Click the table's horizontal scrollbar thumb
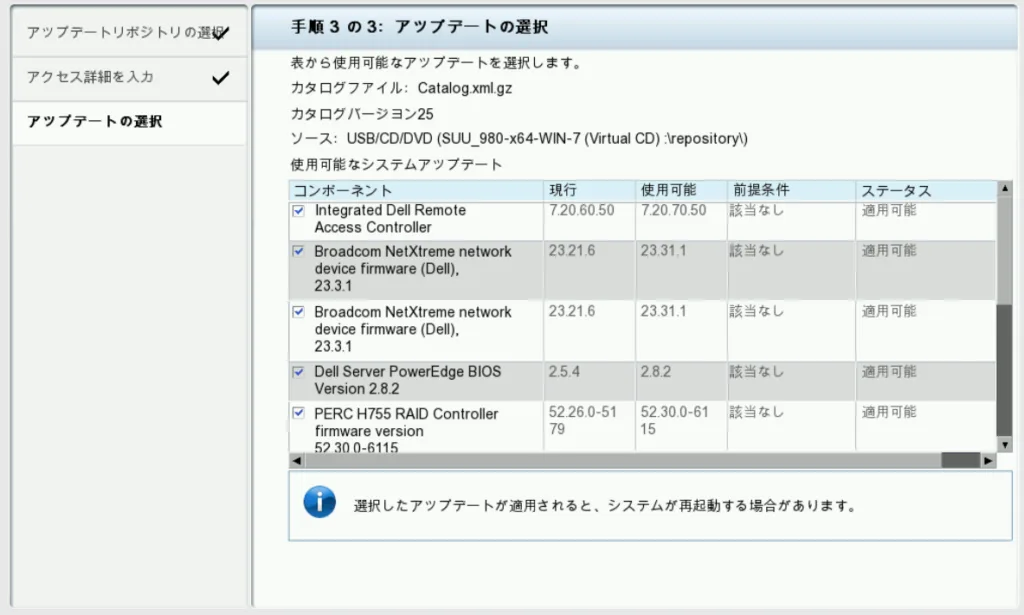The width and height of the screenshot is (1024, 615). pyautogui.click(x=960, y=461)
